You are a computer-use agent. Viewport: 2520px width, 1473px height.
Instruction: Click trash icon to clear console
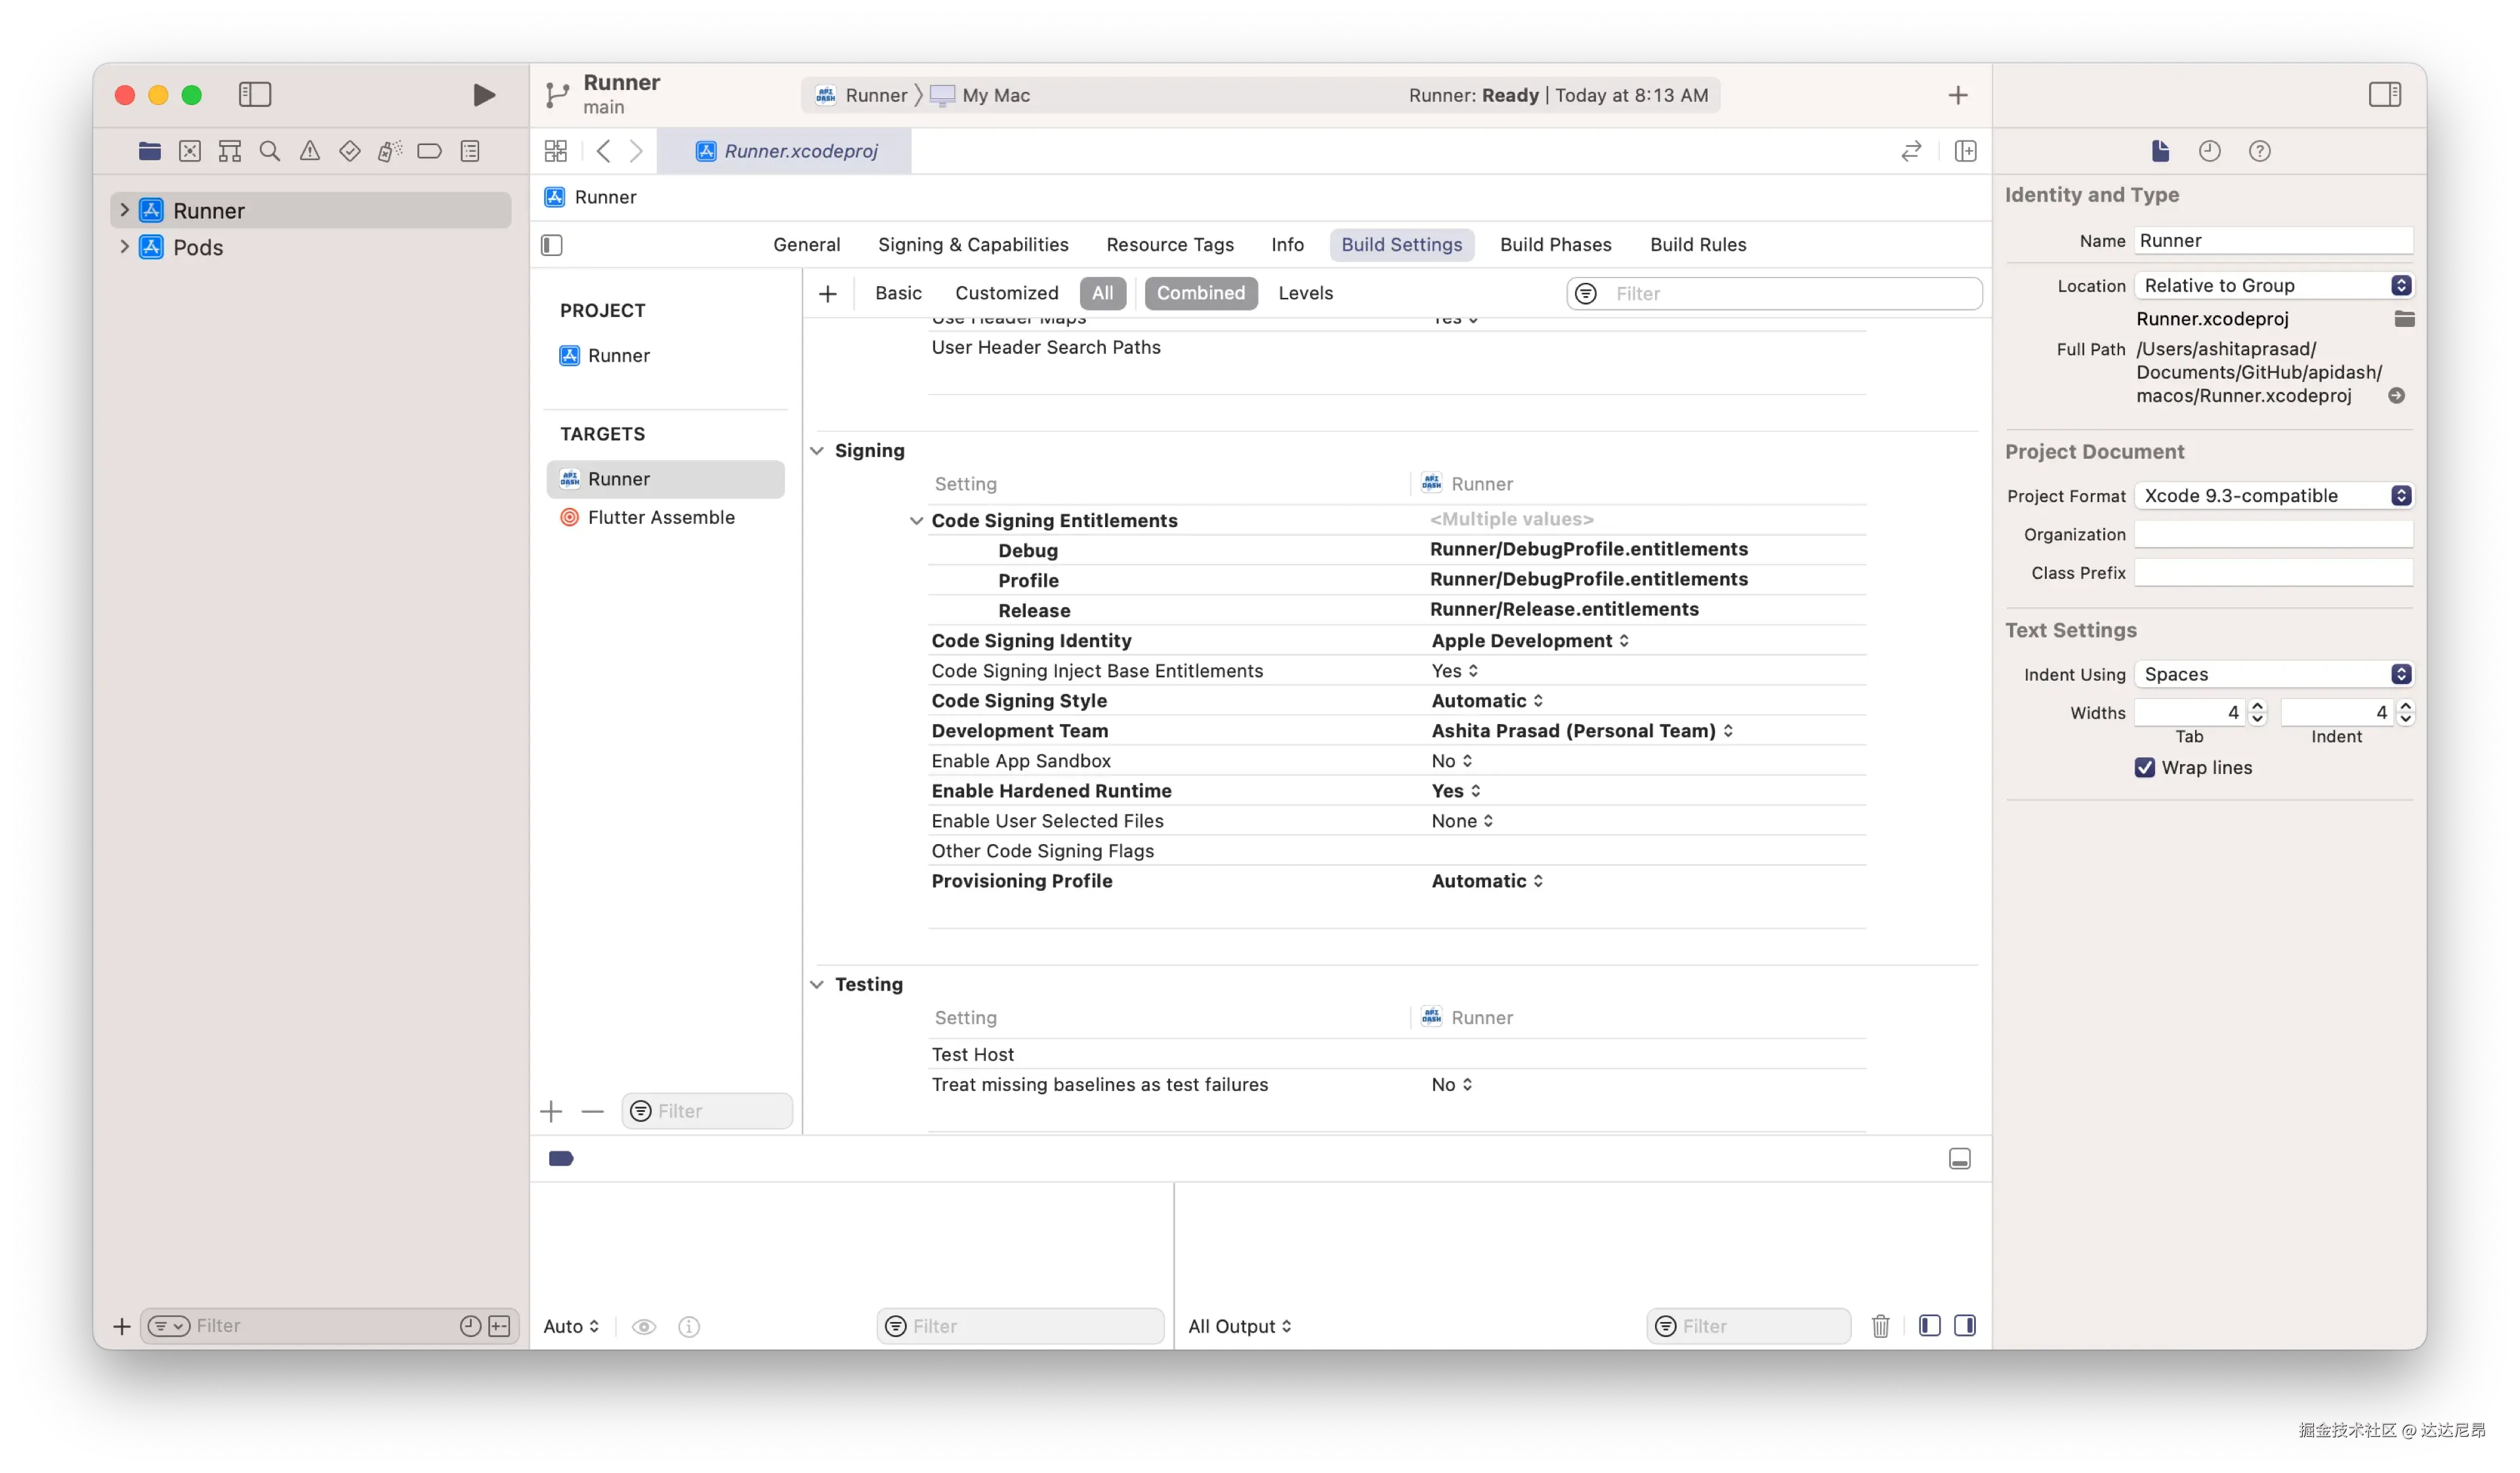(1880, 1326)
